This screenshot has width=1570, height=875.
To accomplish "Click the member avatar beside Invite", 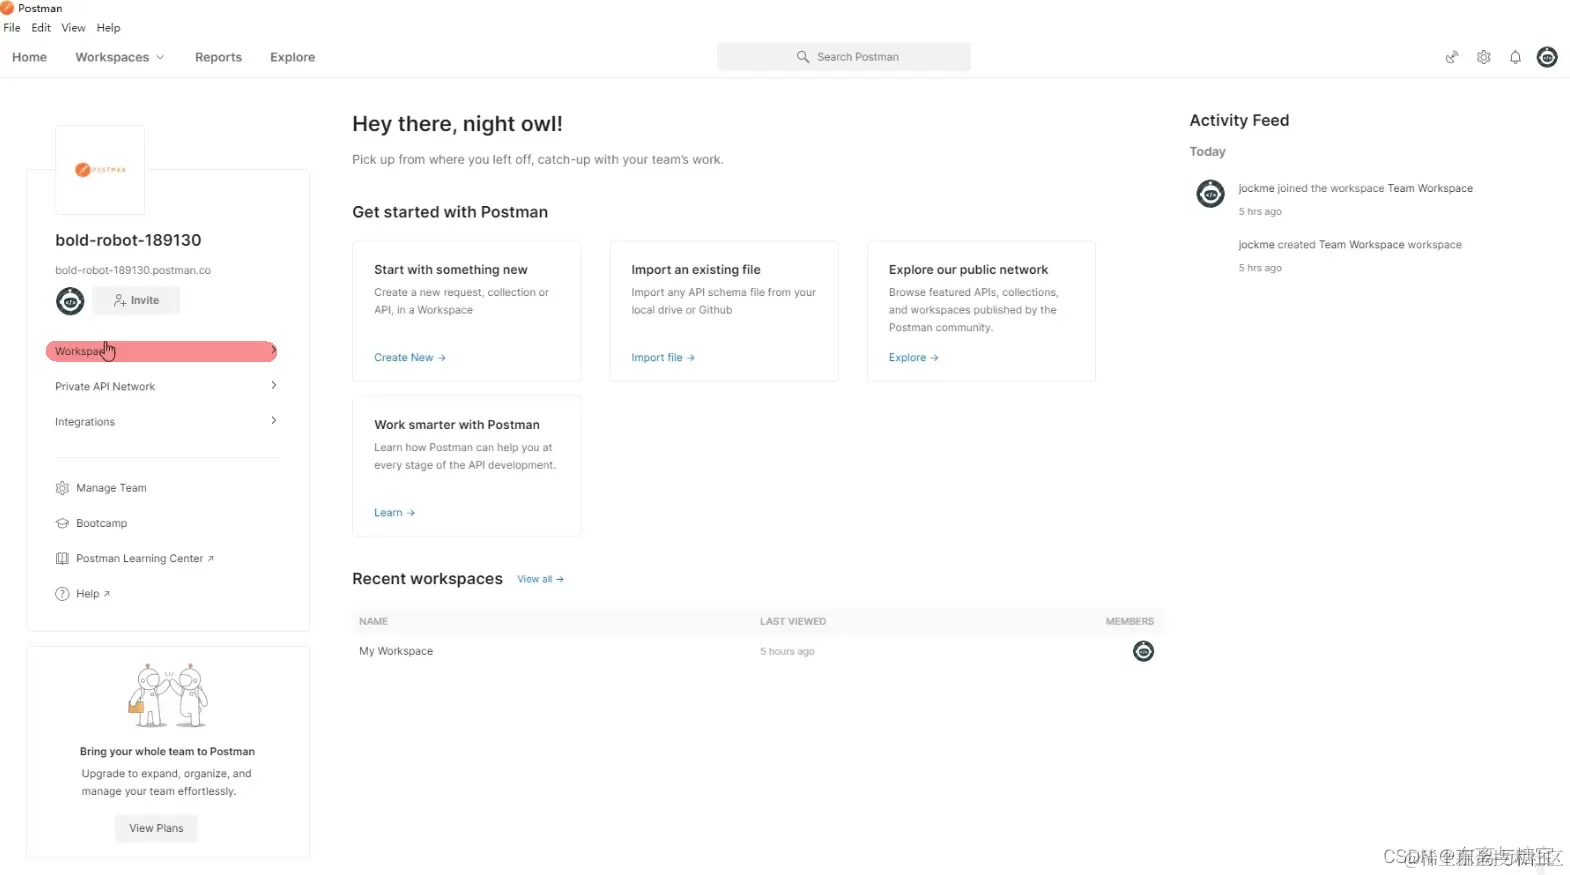I will point(70,300).
